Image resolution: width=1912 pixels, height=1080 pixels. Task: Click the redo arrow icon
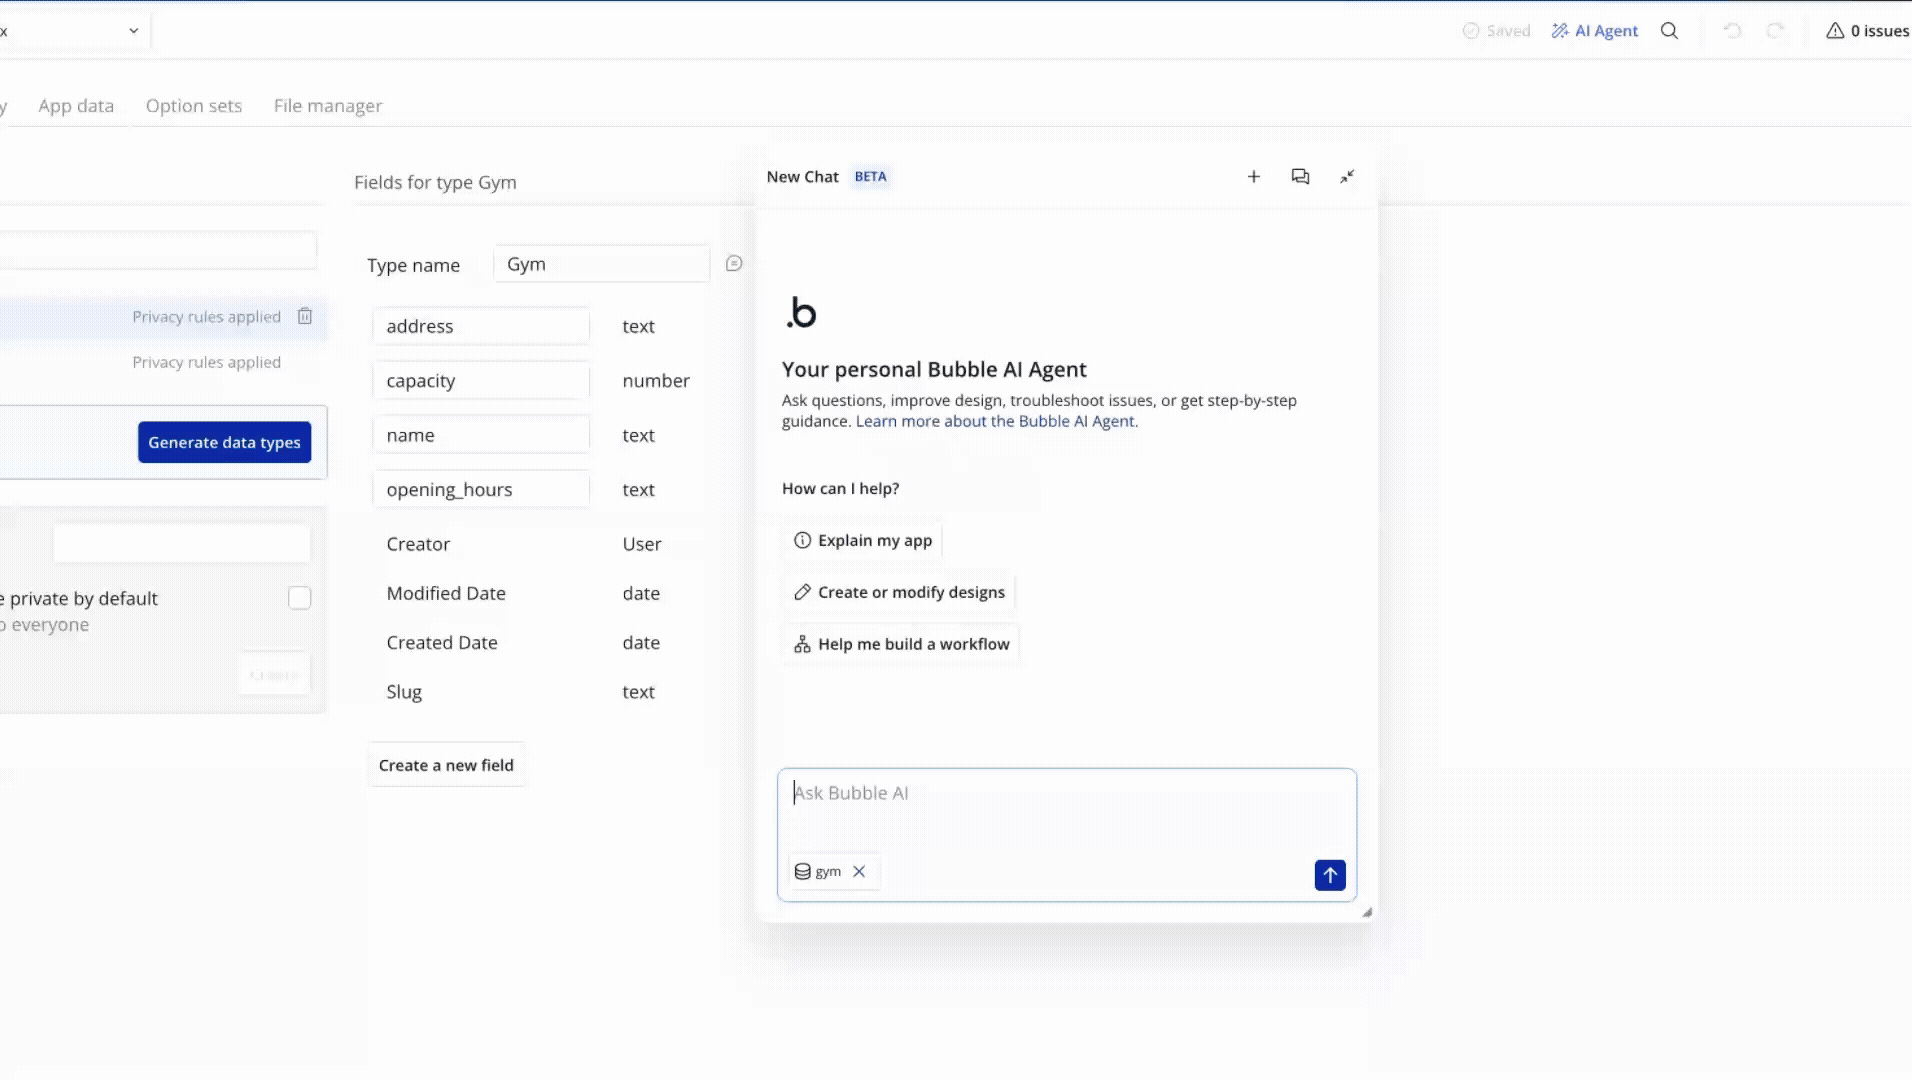pyautogui.click(x=1775, y=31)
